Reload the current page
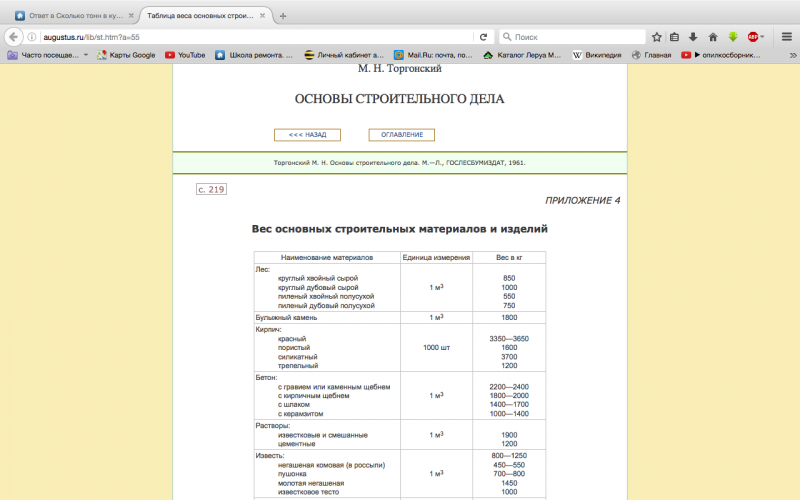Screen dimensions: 800x500 [483, 36]
